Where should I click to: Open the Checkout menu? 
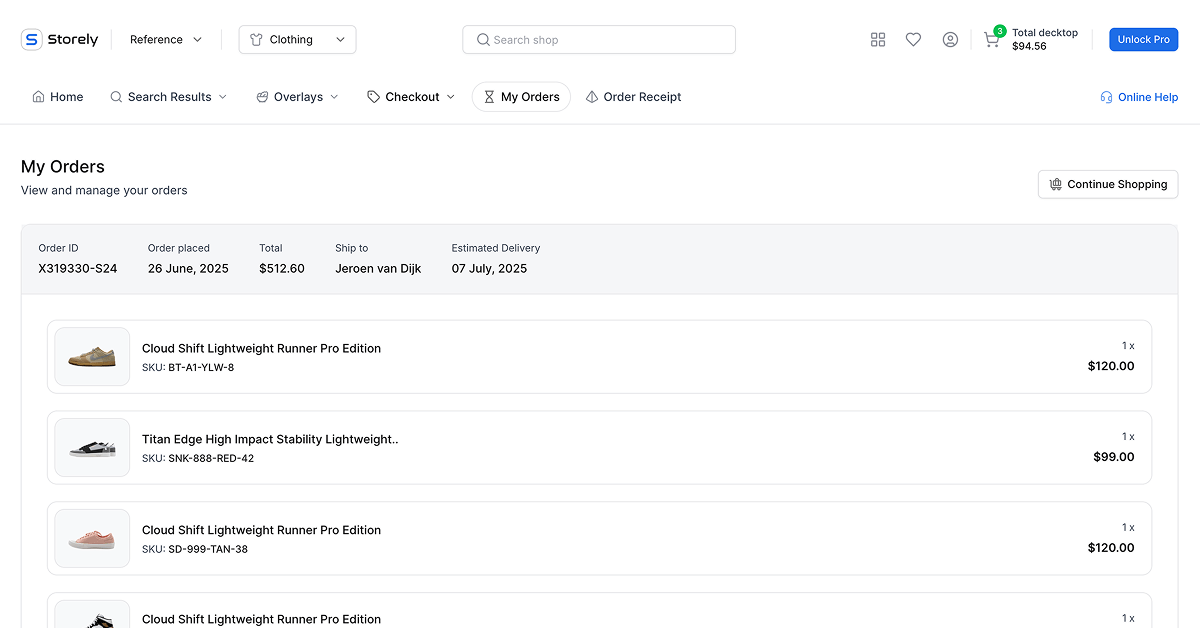(411, 97)
